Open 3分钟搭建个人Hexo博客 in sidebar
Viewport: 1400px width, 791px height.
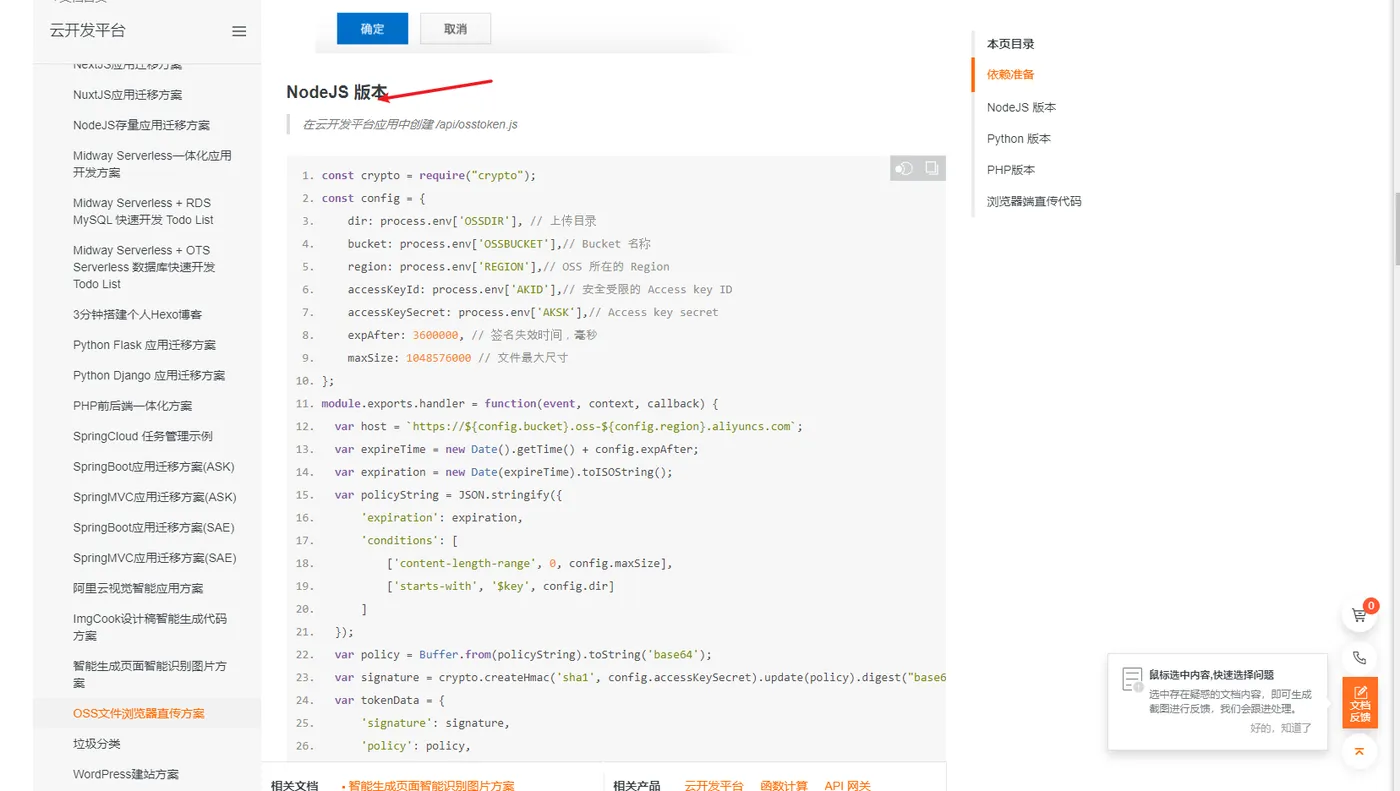(137, 315)
